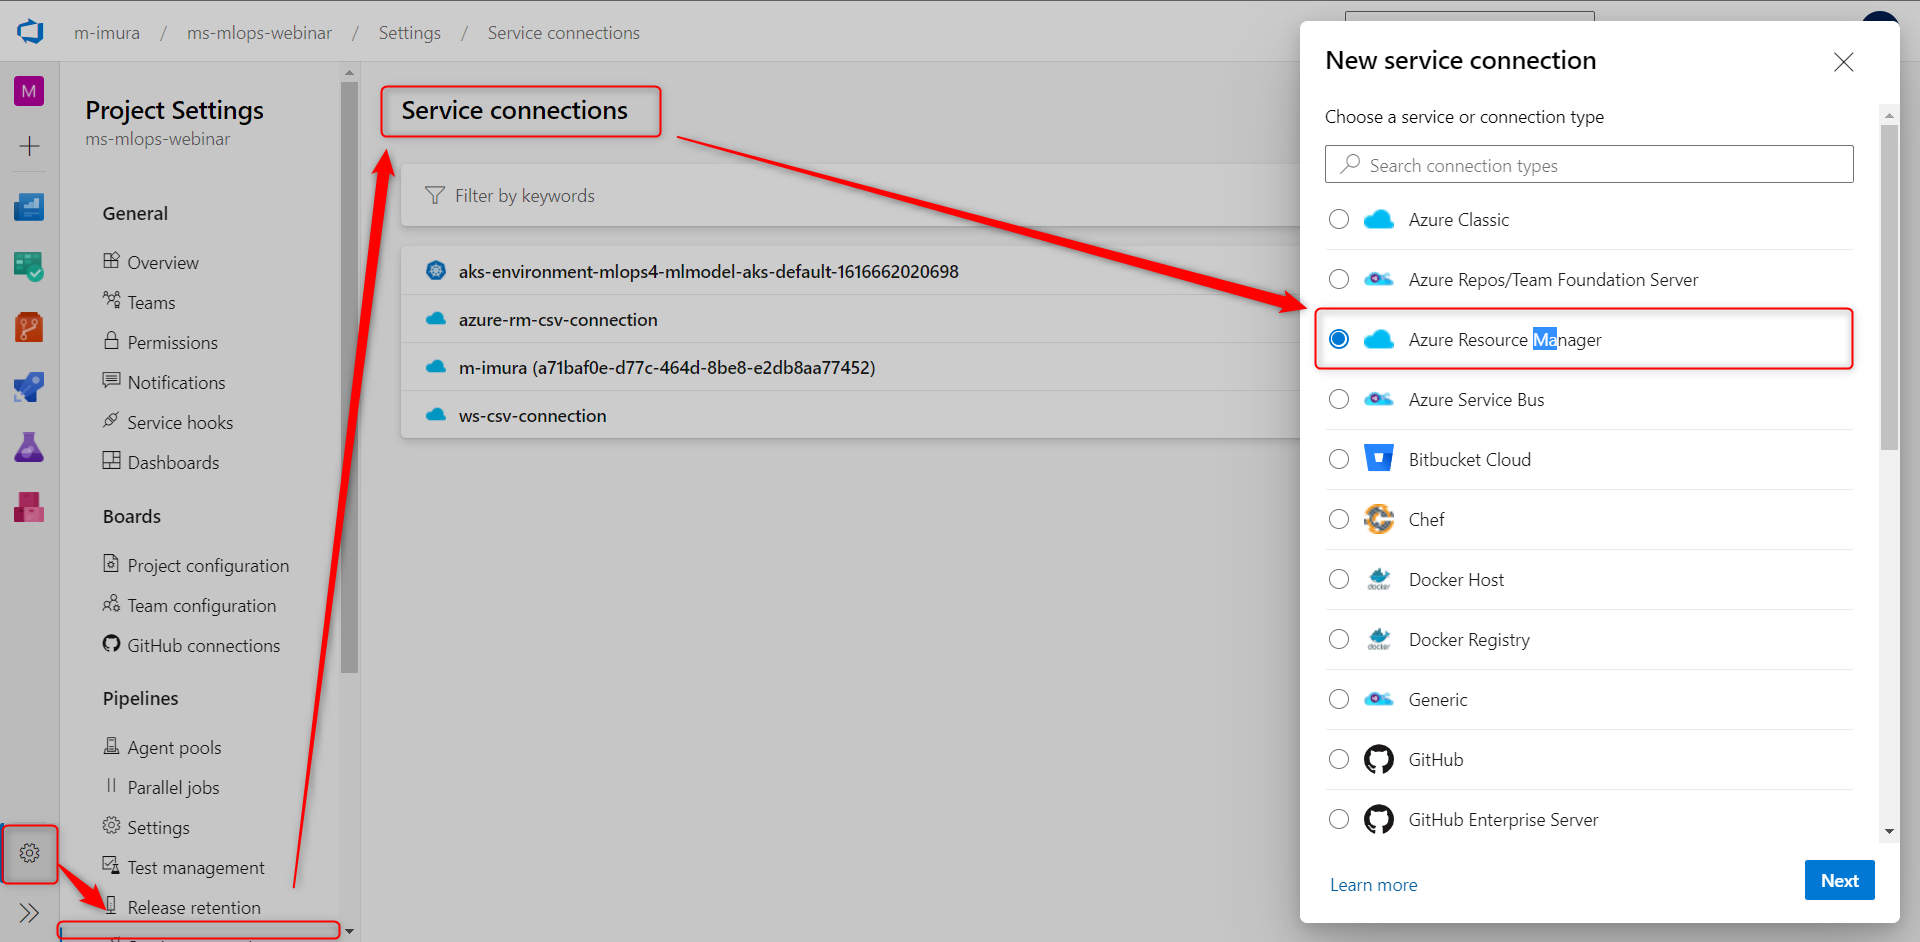The image size is (1920, 942).
Task: Select the GitHub radio button
Action: [1339, 759]
